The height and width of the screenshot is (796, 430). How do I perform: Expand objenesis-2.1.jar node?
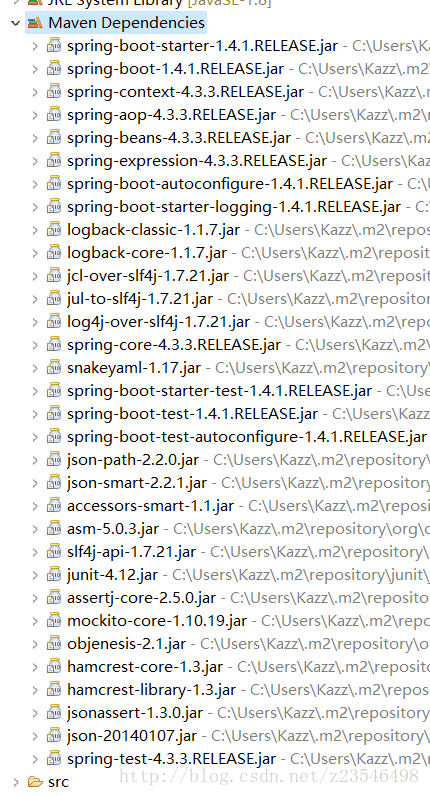(x=35, y=644)
